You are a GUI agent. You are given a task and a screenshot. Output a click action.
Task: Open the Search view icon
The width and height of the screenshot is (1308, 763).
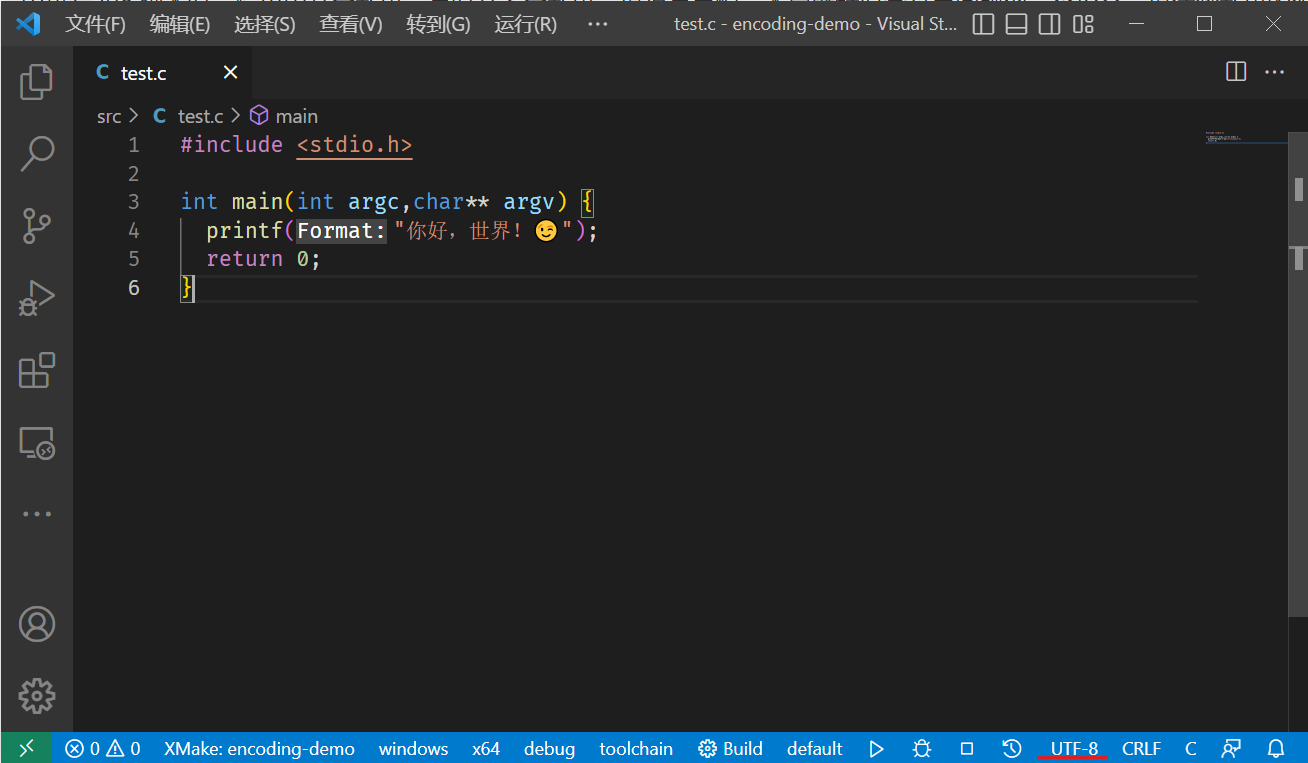[37, 154]
